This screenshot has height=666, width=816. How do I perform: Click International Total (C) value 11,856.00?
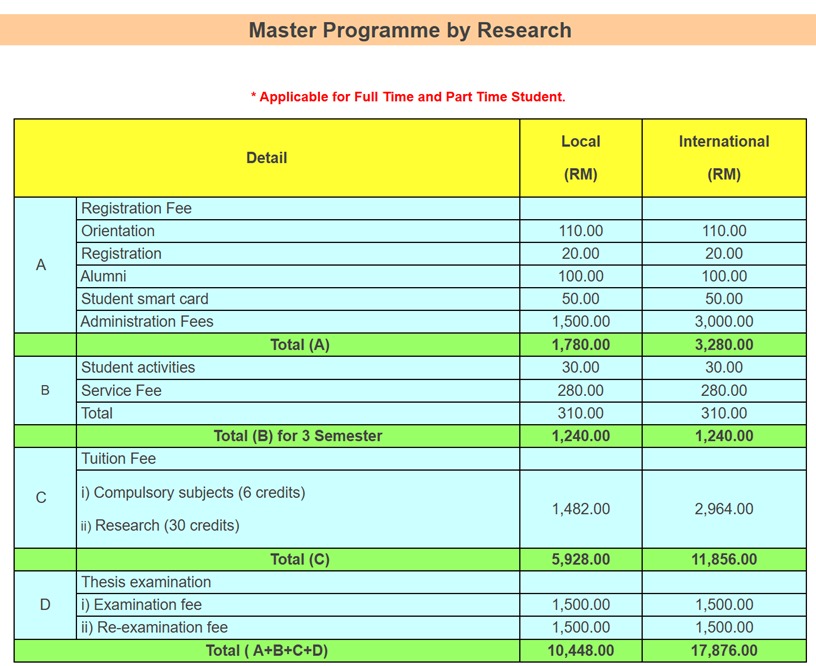coord(724,560)
